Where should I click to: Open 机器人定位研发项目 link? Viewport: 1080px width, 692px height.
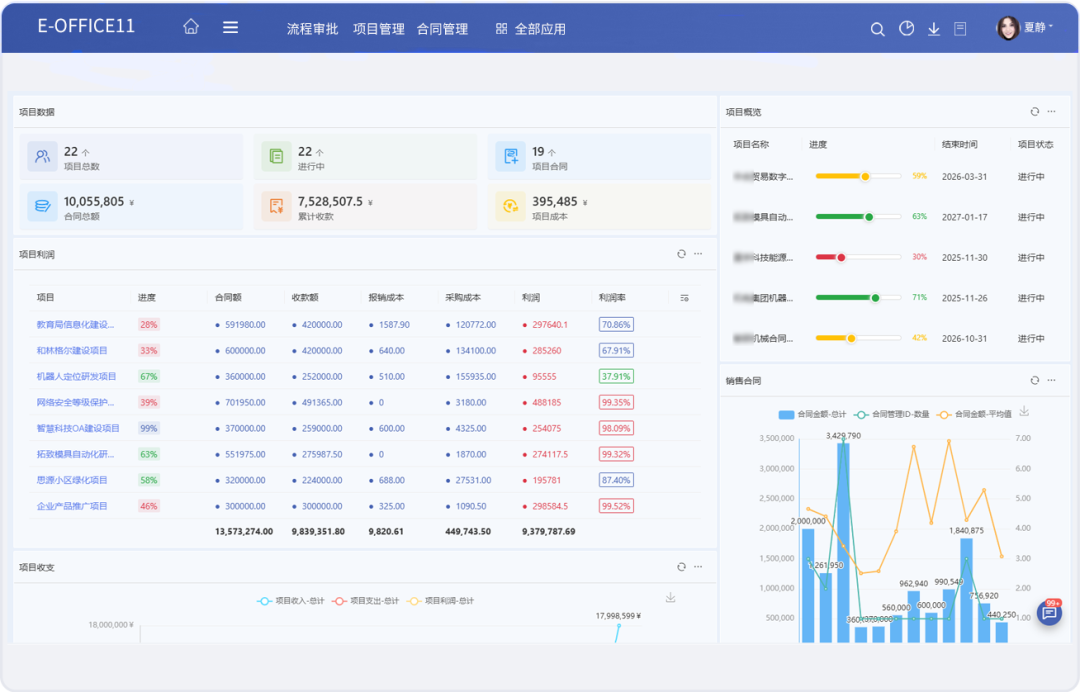pos(76,376)
